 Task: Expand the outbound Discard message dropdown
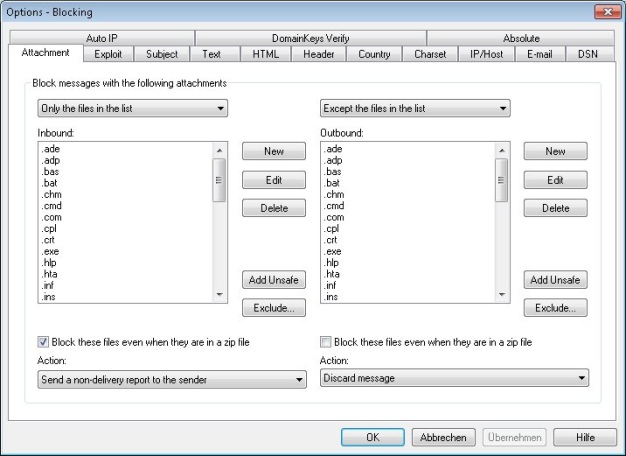click(x=454, y=378)
